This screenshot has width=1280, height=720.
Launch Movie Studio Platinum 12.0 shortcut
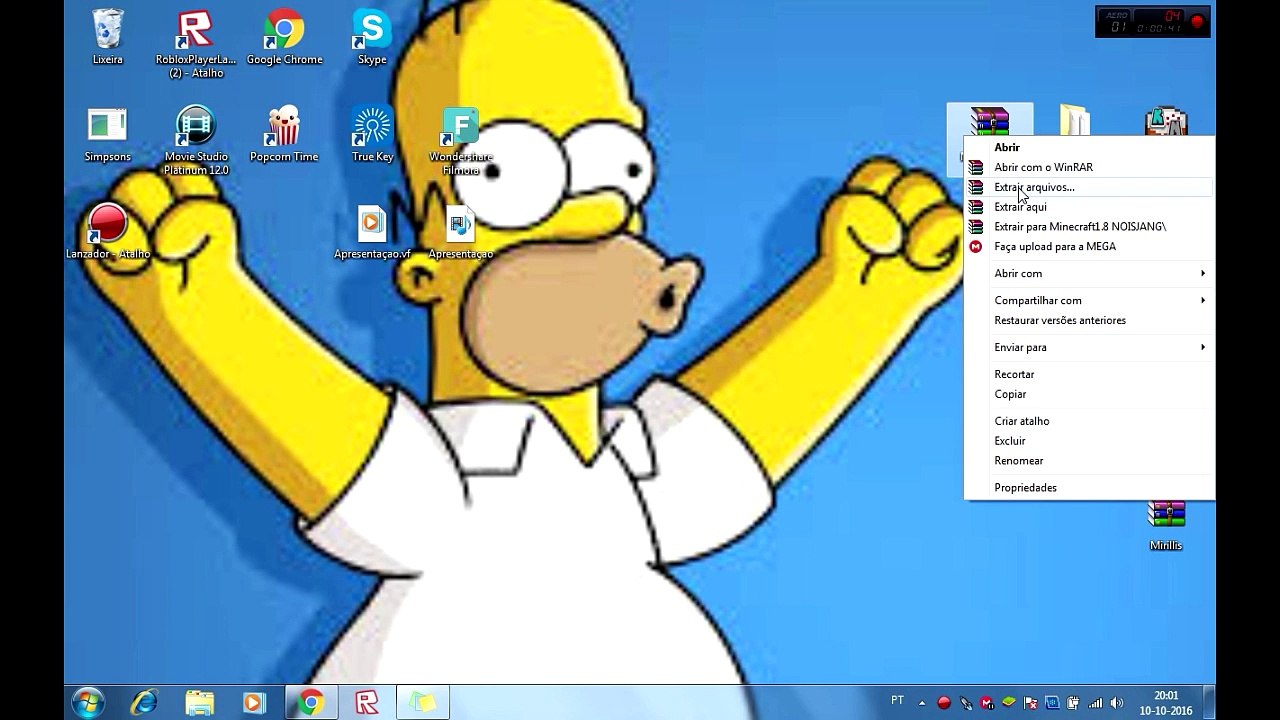(x=196, y=141)
